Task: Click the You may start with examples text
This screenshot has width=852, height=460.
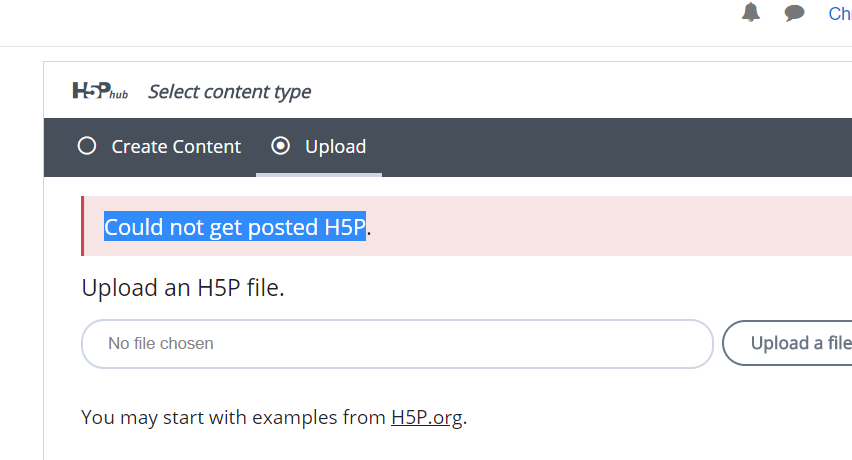Action: pyautogui.click(x=233, y=418)
